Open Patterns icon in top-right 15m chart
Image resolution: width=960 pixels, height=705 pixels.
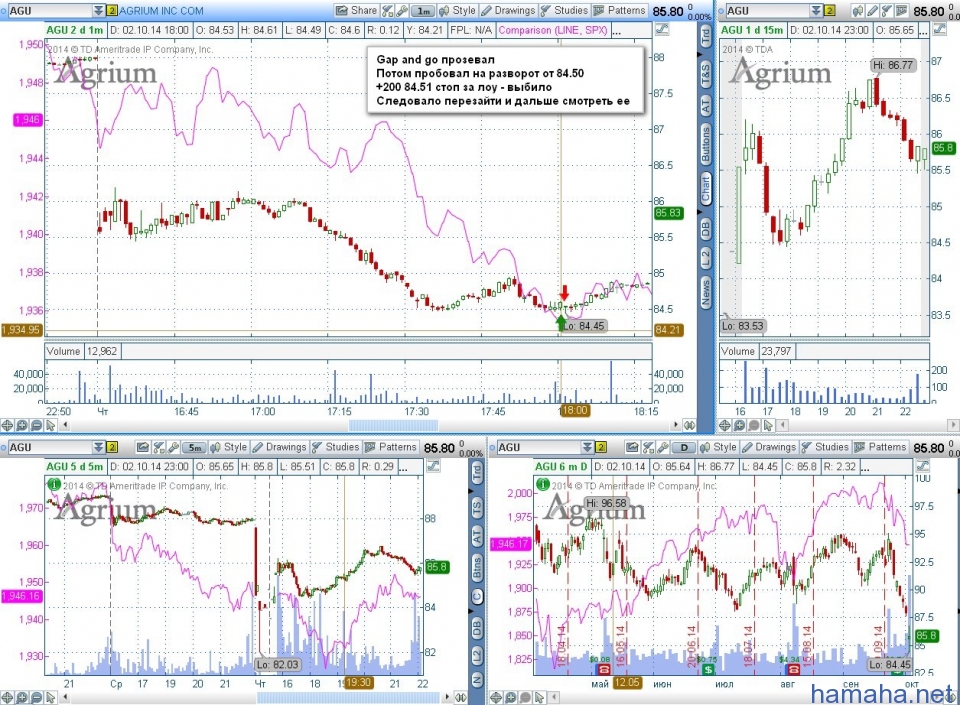pyautogui.click(x=901, y=10)
